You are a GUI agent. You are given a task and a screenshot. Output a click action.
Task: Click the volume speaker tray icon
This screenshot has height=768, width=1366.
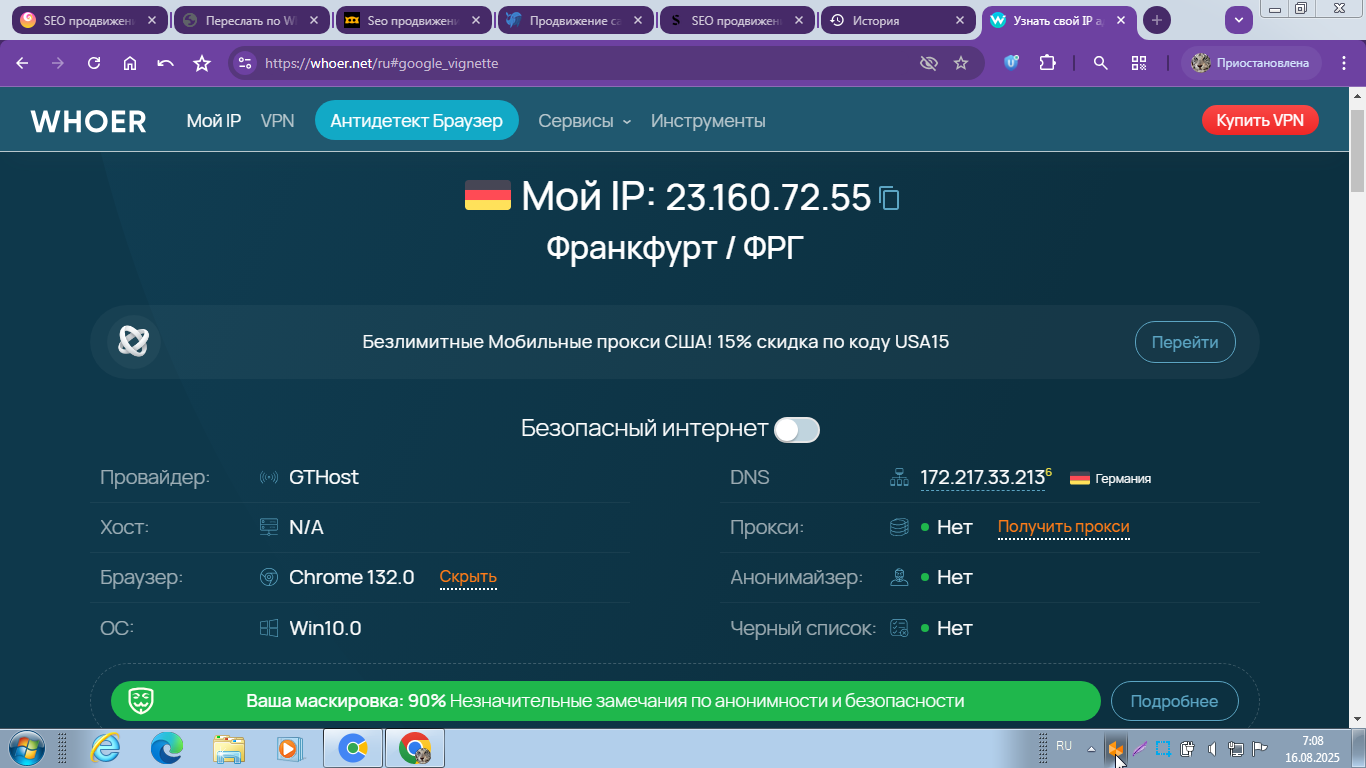point(1212,748)
